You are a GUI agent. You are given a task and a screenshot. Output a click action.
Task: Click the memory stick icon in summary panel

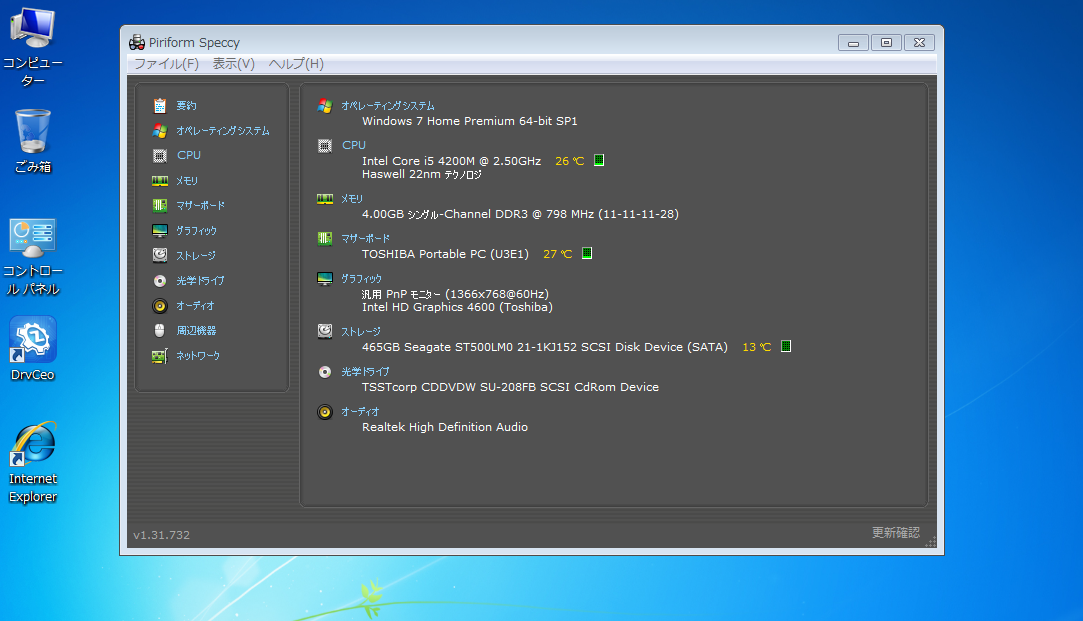click(325, 199)
